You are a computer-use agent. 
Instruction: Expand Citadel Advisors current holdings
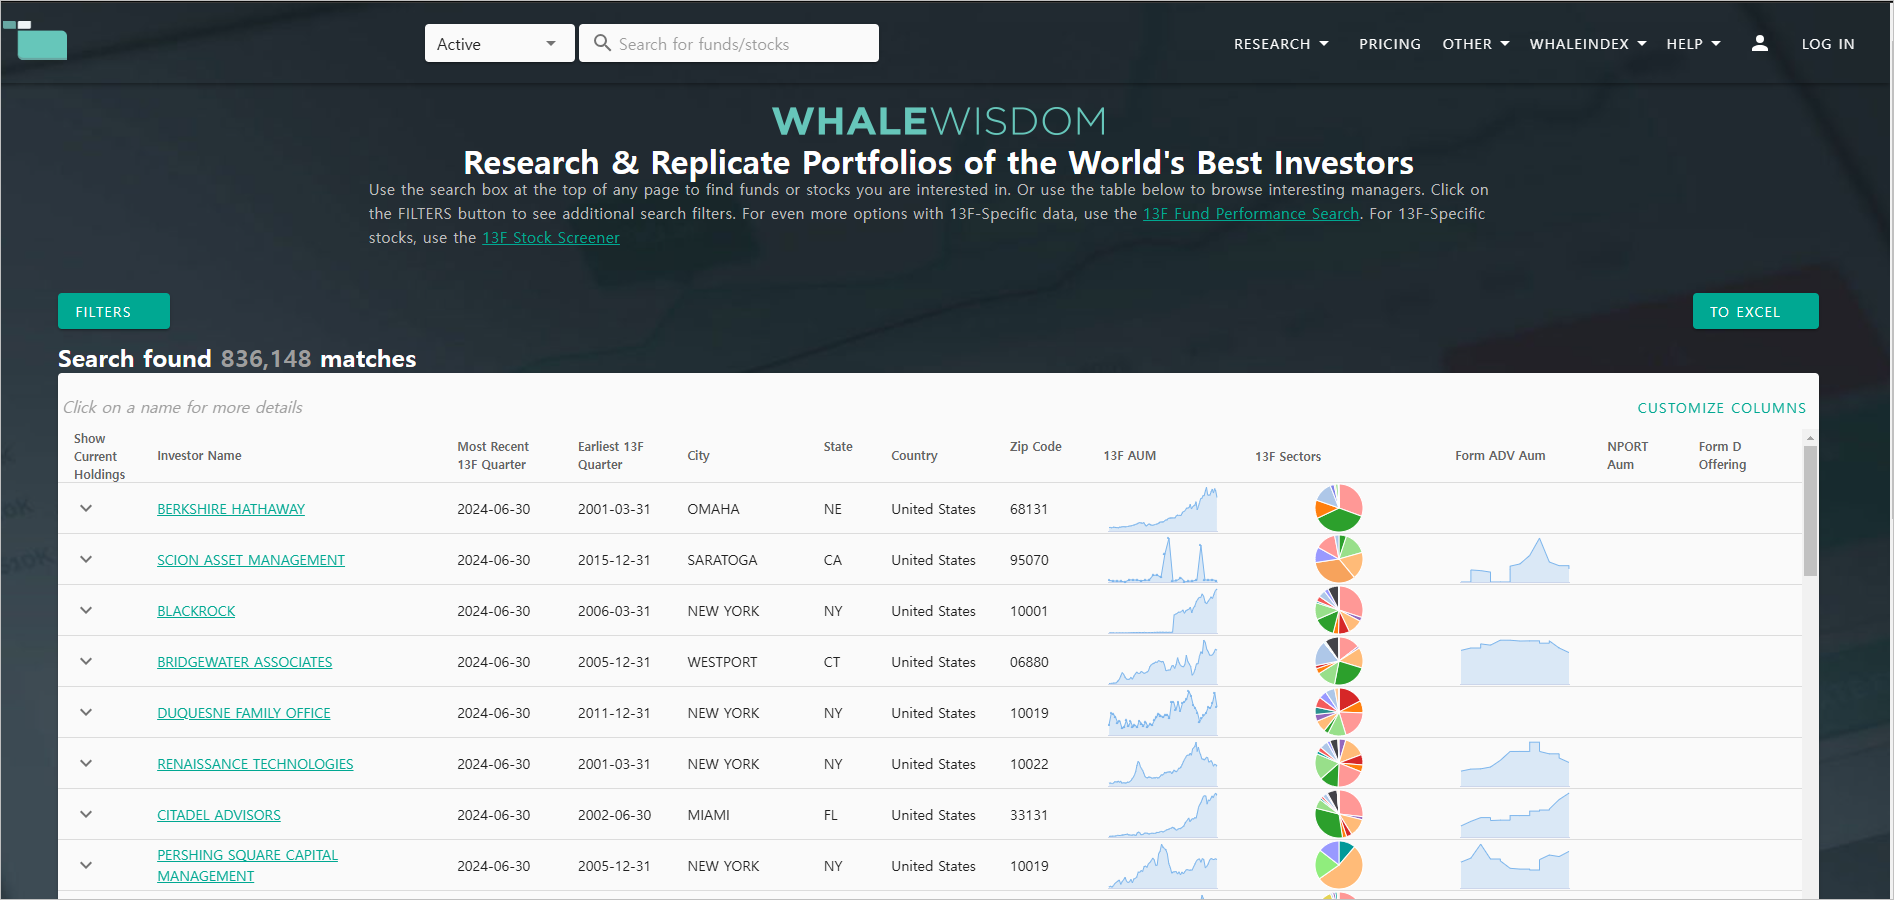pos(86,814)
